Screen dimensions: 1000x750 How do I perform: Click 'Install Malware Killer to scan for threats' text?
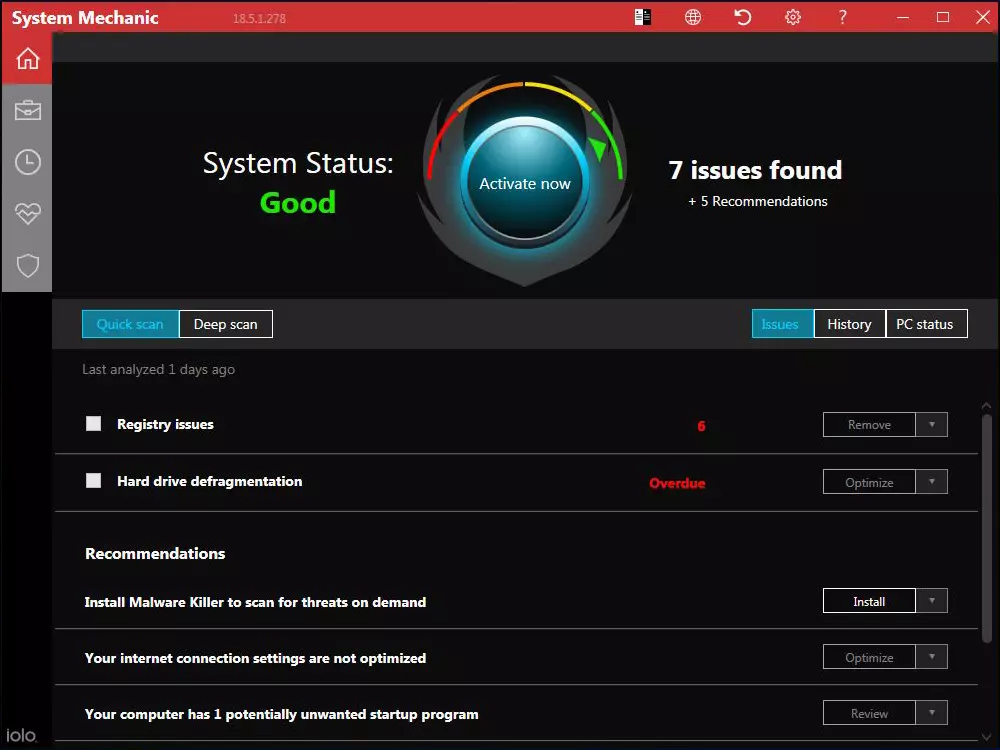coord(255,602)
